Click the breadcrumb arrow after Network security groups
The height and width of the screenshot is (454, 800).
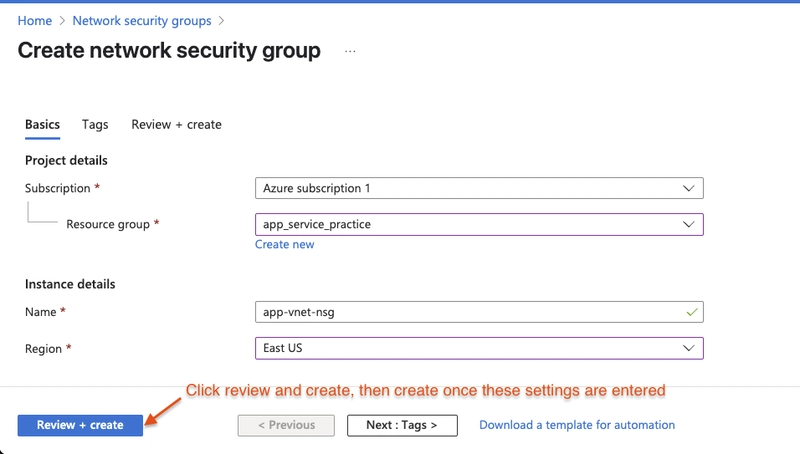pos(221,21)
